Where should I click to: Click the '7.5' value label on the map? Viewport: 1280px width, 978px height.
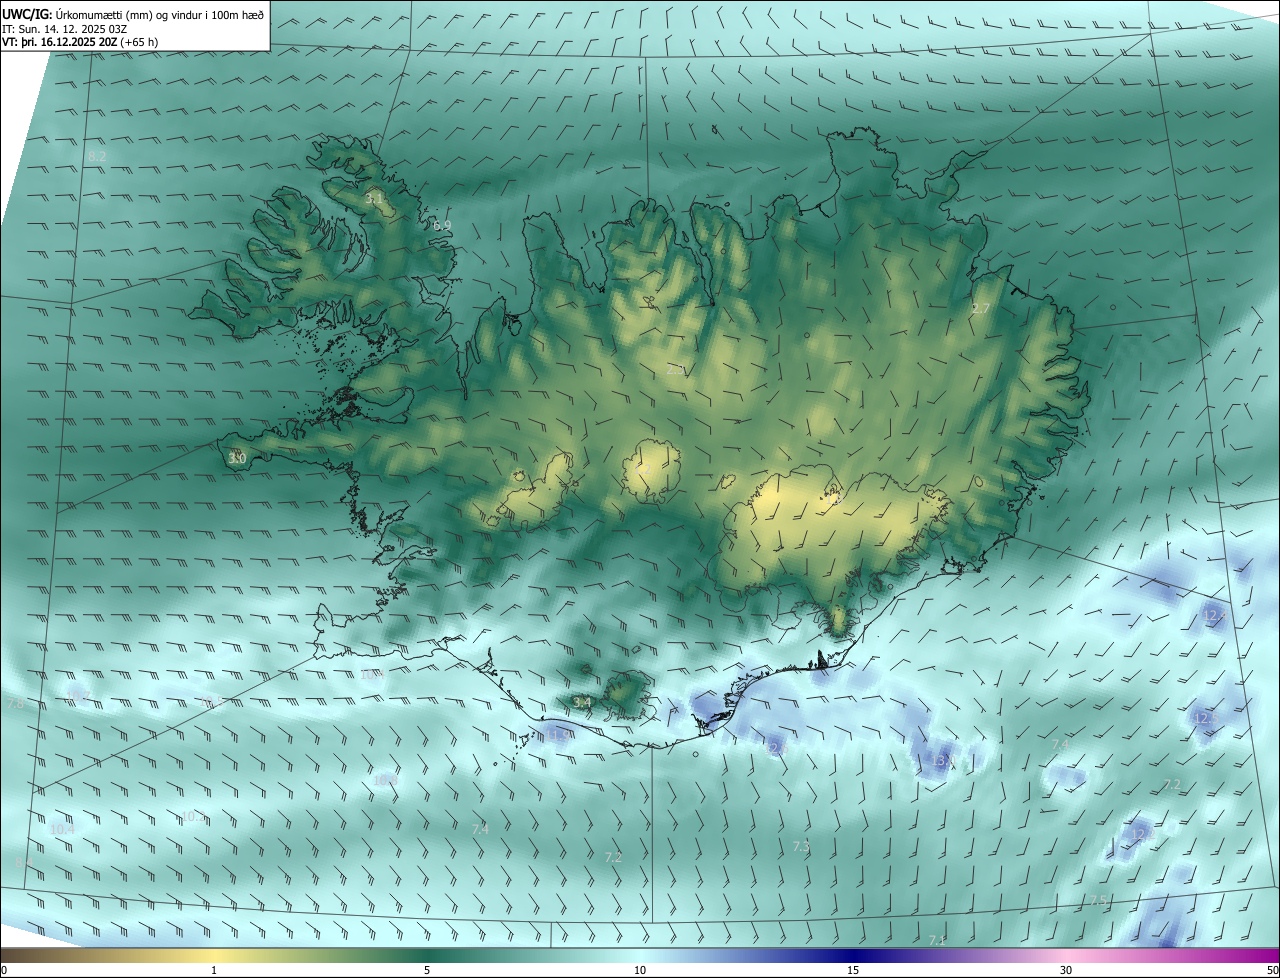pos(1098,901)
